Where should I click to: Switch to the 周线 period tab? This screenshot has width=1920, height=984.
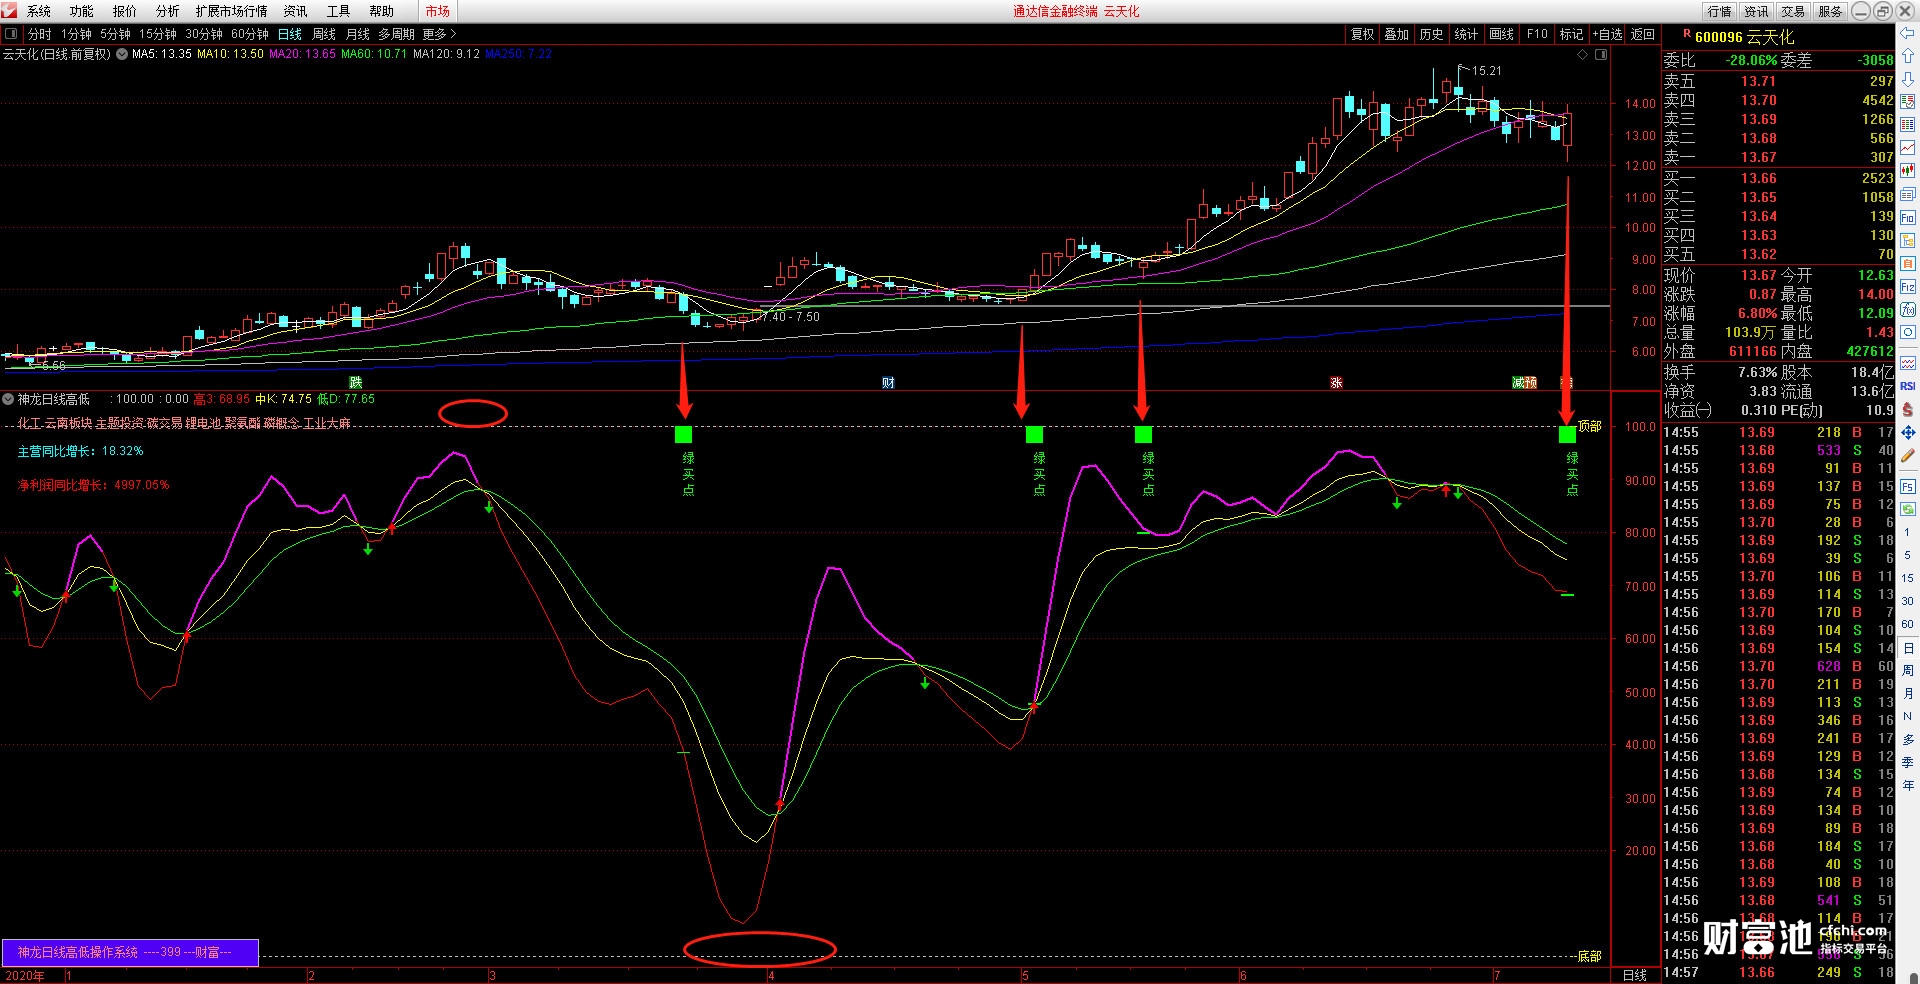tap(324, 34)
